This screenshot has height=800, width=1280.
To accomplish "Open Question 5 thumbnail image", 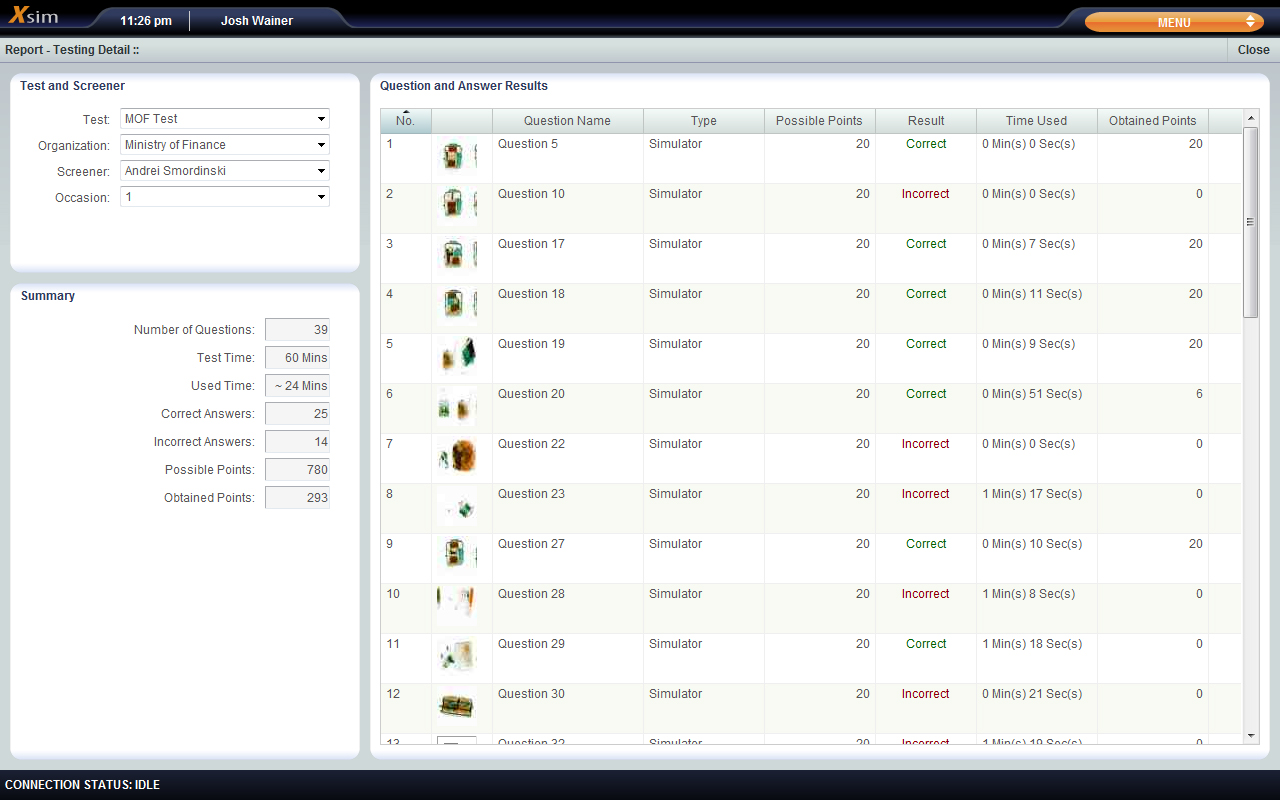I will point(457,157).
